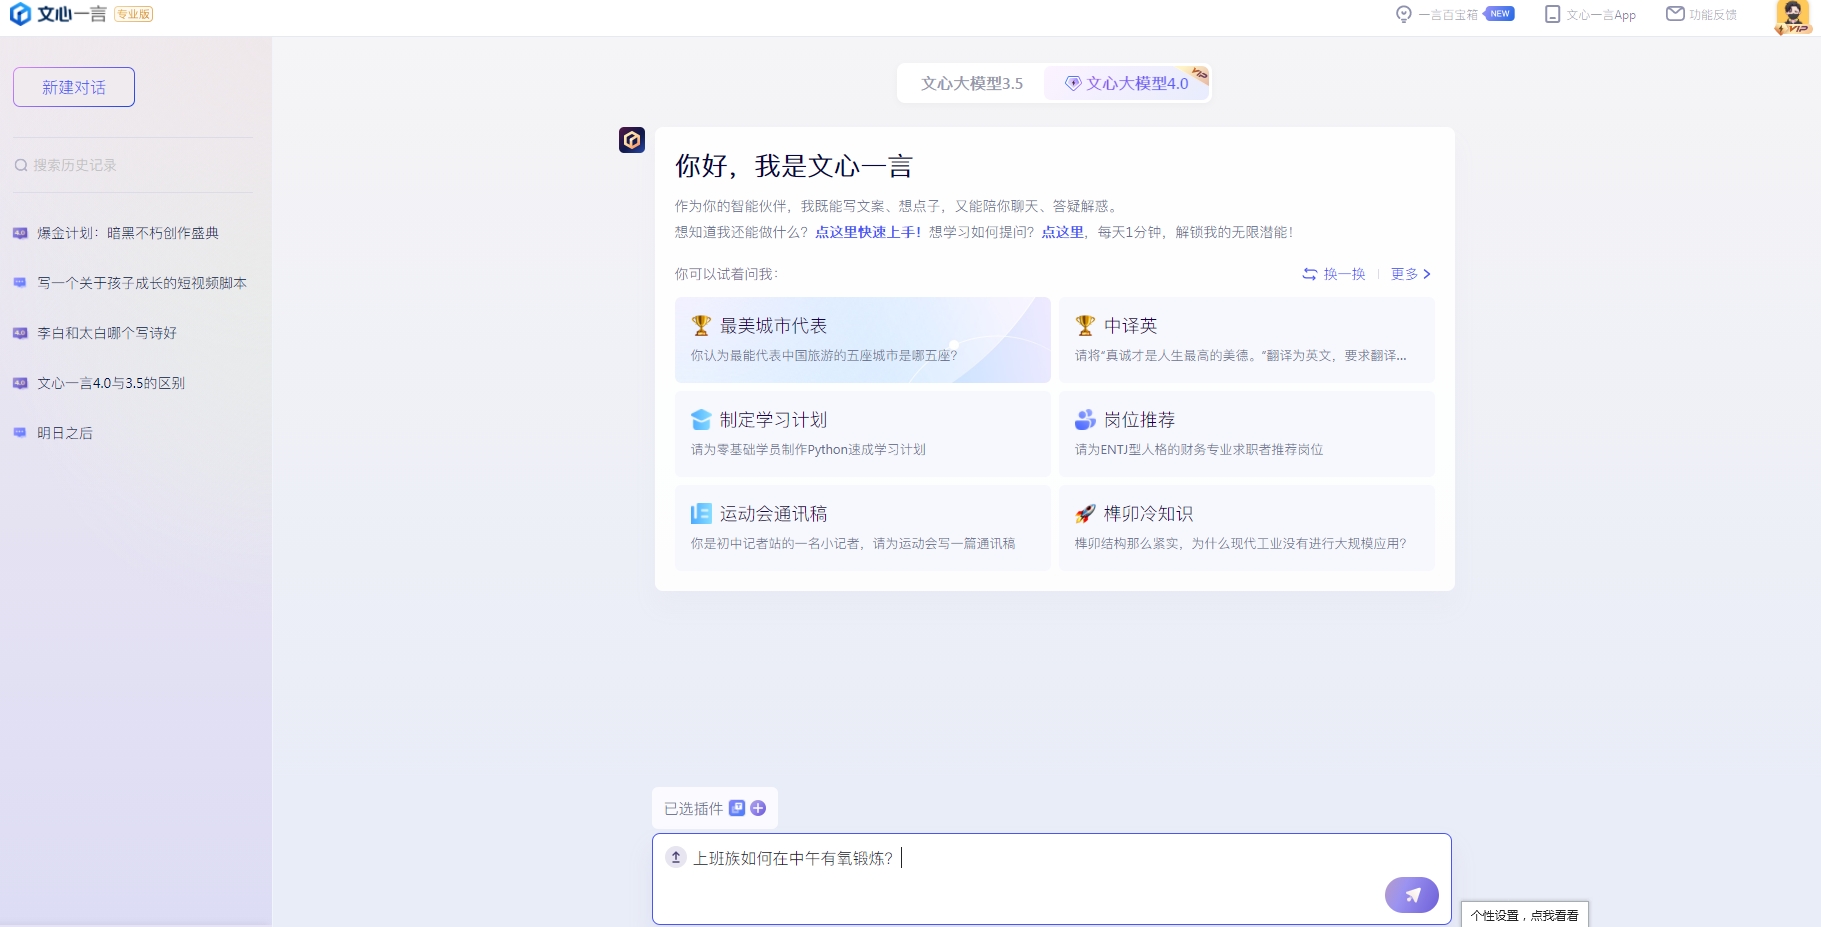The image size is (1821, 927).
Task: Click upload file icon in input box
Action: pos(676,857)
